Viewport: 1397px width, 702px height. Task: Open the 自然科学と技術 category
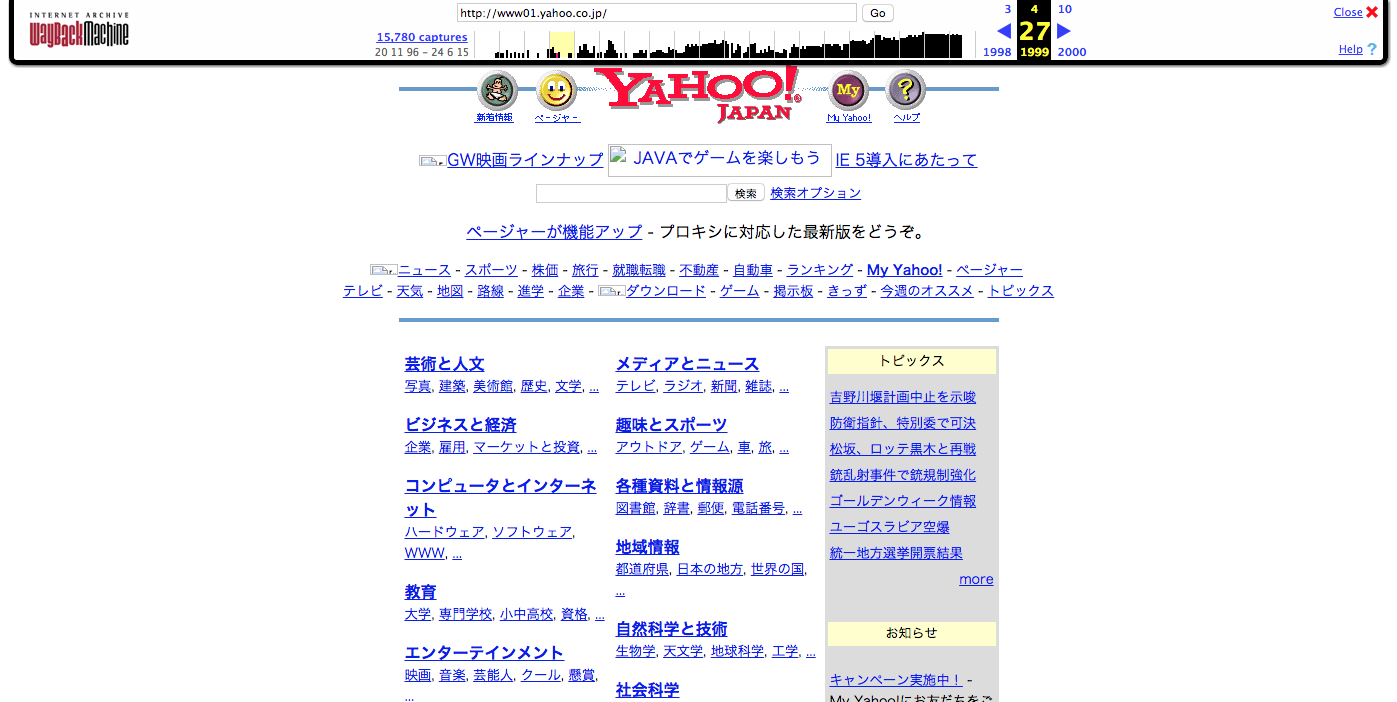coord(671,629)
